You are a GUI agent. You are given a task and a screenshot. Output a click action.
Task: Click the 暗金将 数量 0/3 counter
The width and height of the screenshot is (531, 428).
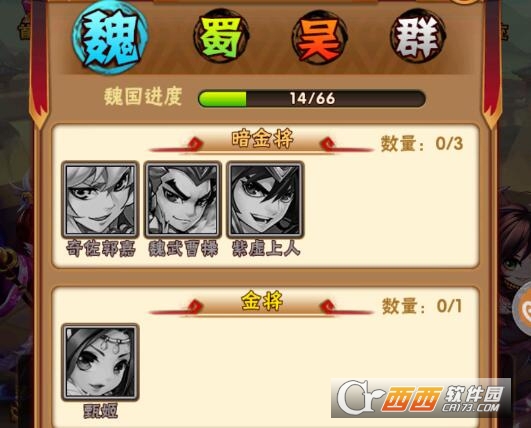pos(422,144)
